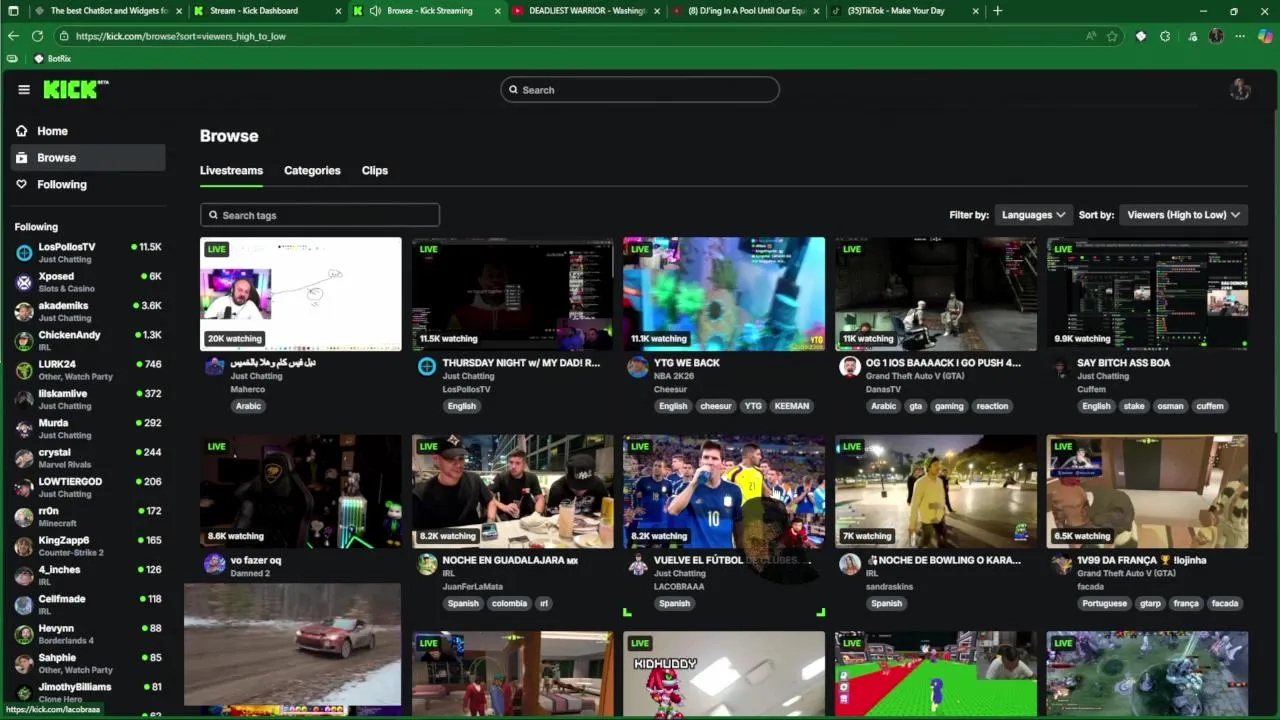The width and height of the screenshot is (1280, 720).
Task: Click sandraskins channel avatar
Action: (850, 564)
